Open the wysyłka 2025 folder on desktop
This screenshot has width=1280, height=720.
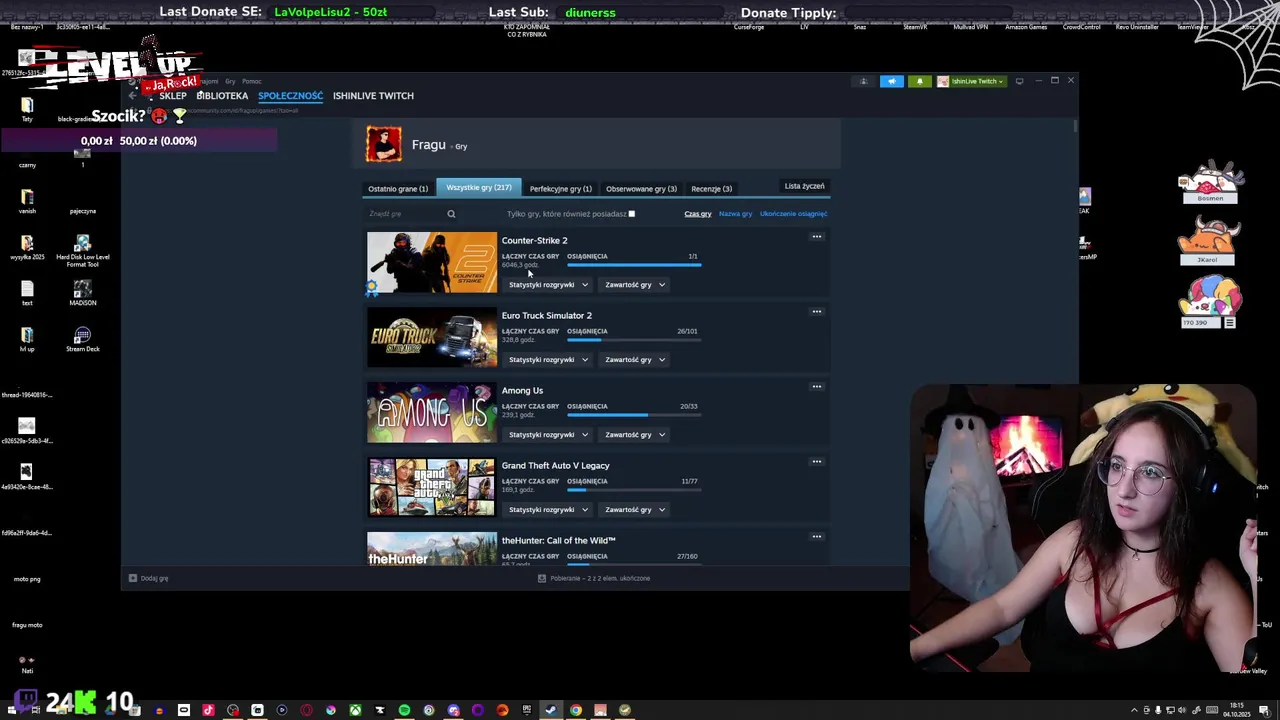27,247
